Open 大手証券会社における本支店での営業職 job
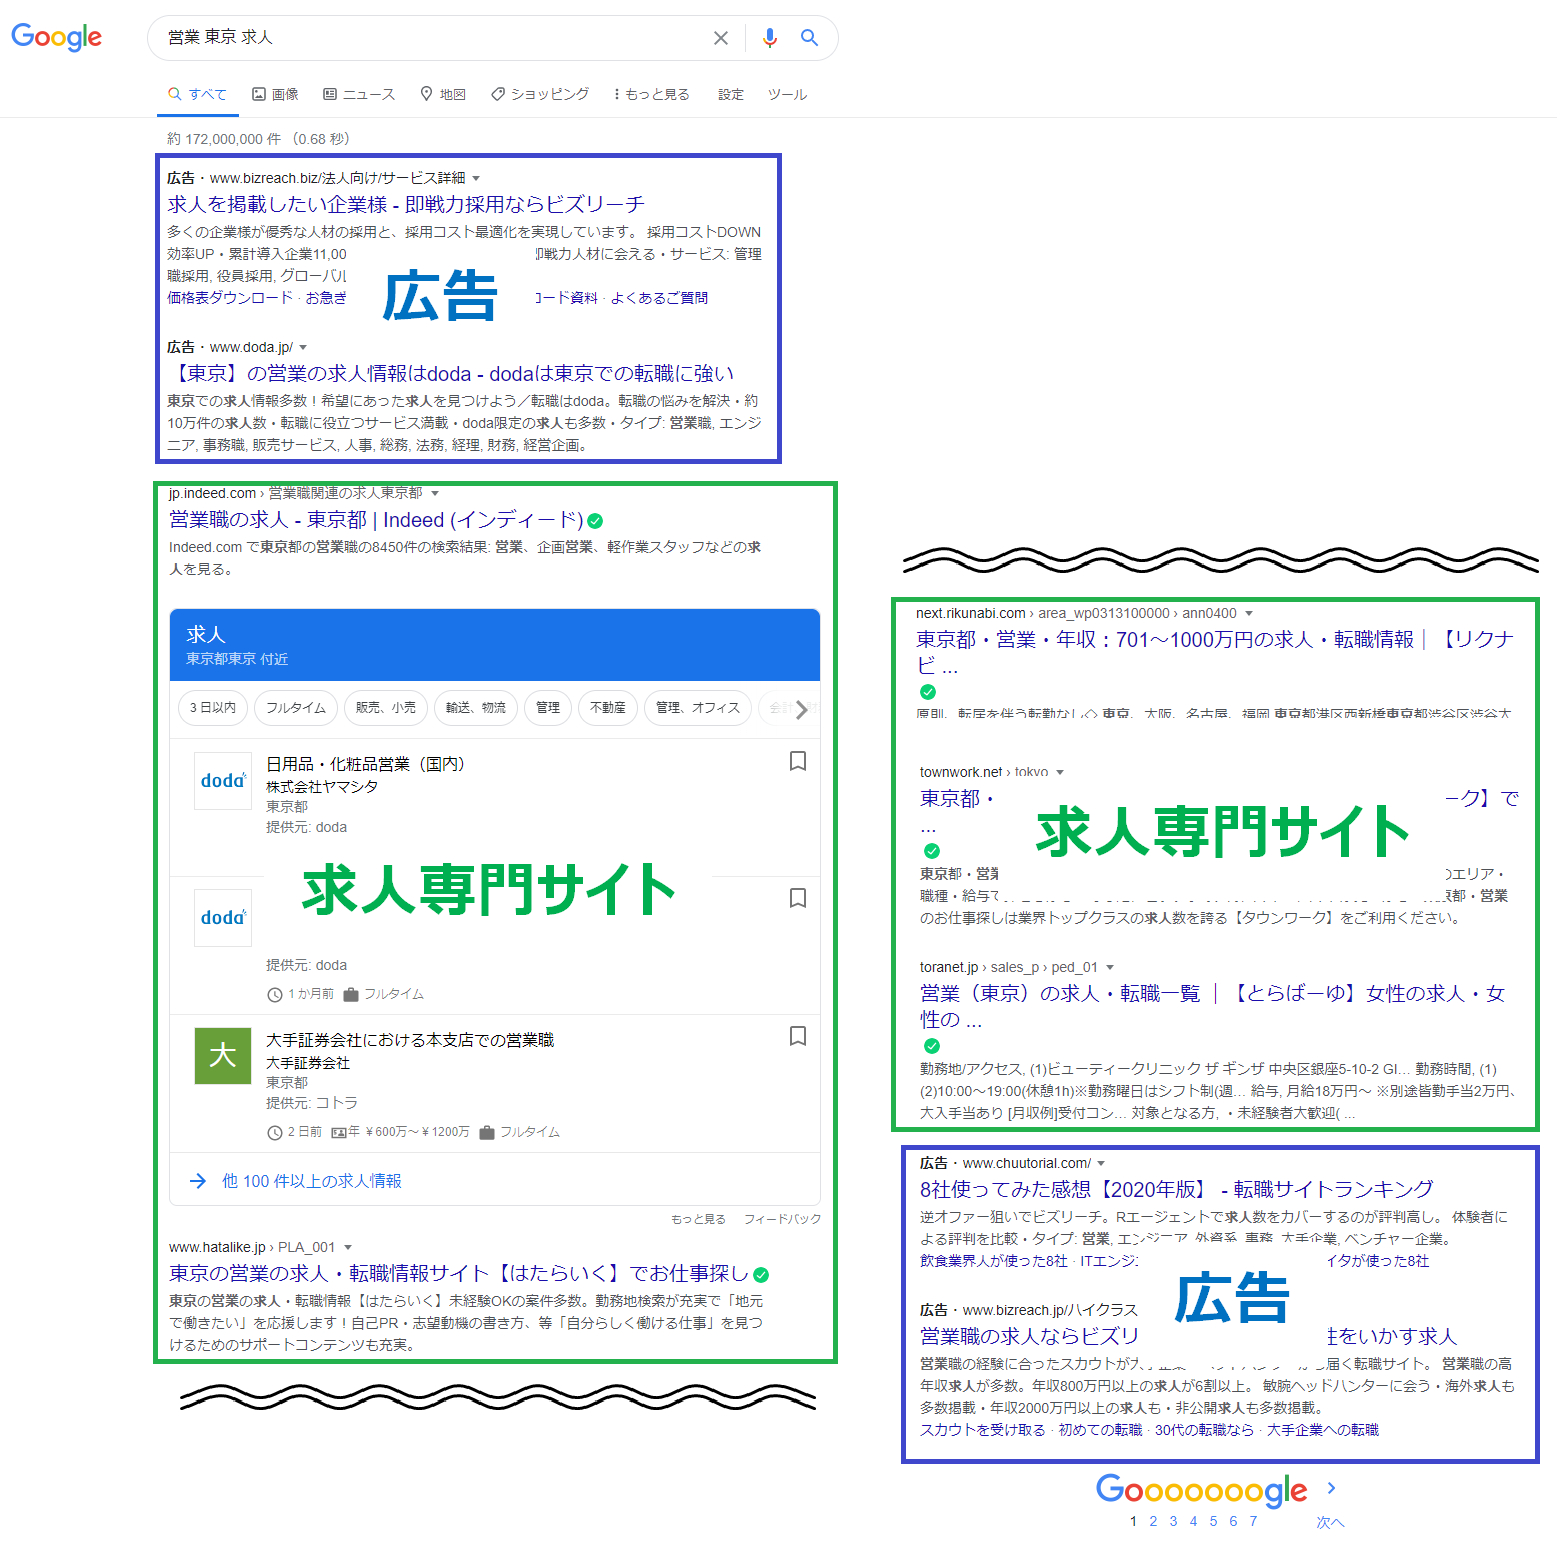Image resolution: width=1557 pixels, height=1541 pixels. pyautogui.click(x=410, y=1040)
